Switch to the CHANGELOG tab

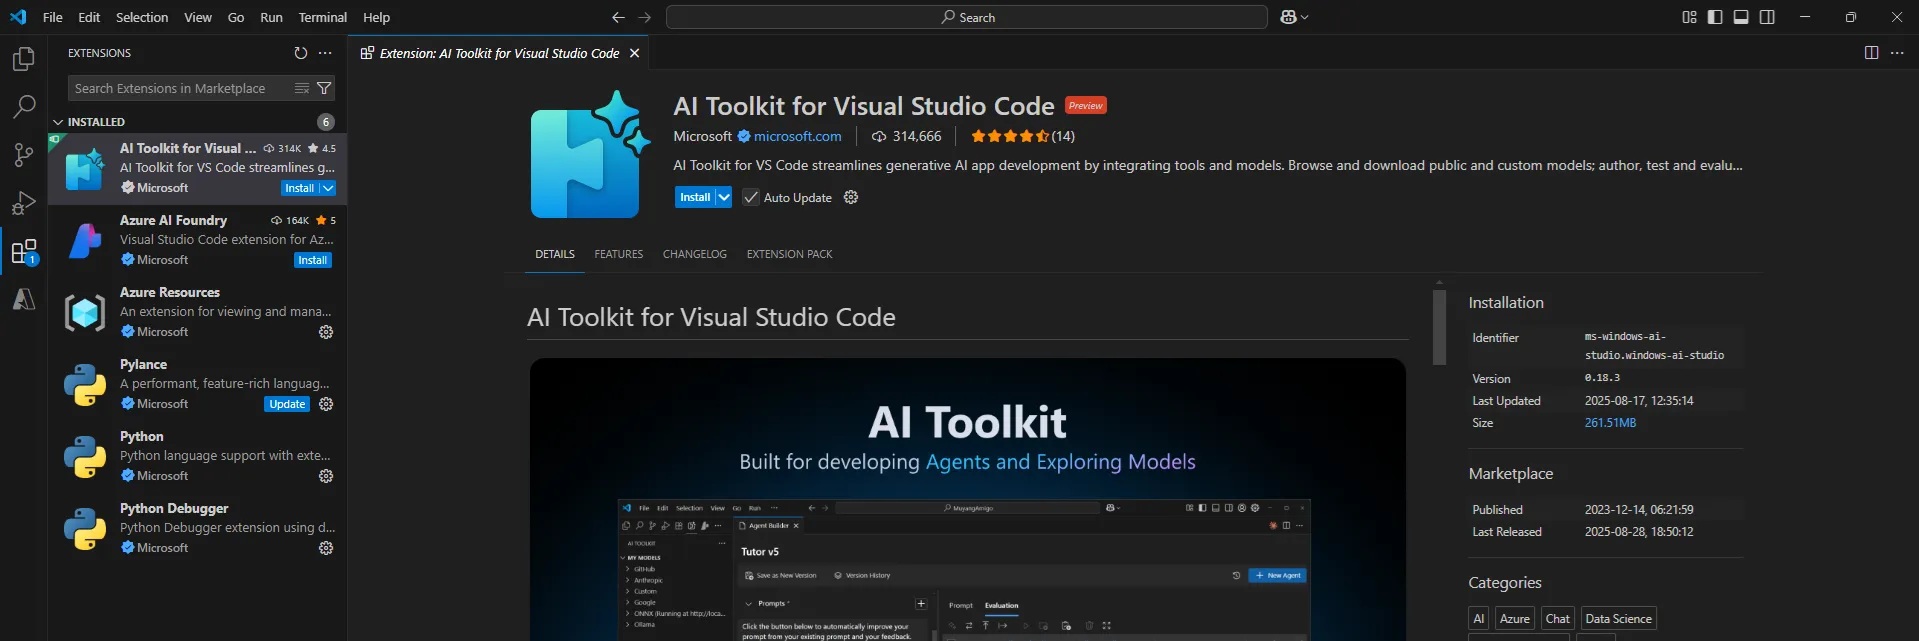tap(695, 254)
